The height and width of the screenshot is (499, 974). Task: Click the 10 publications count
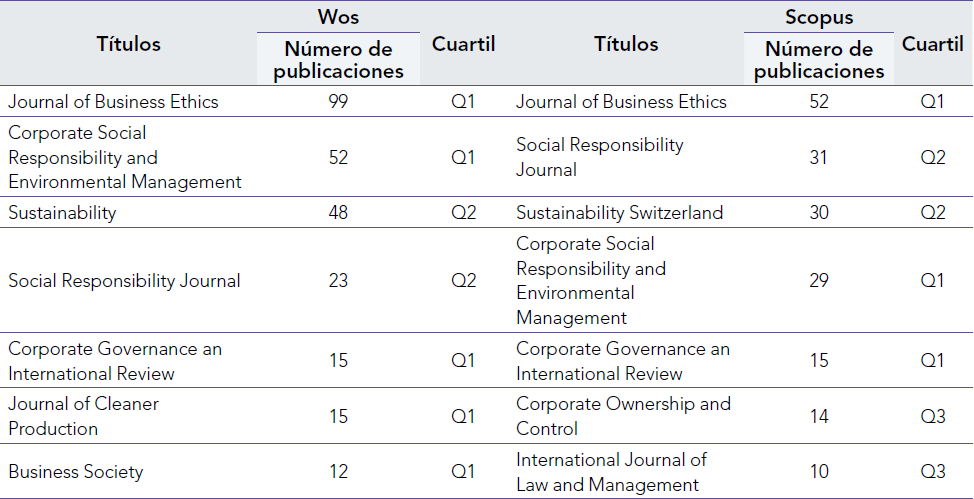(x=819, y=472)
